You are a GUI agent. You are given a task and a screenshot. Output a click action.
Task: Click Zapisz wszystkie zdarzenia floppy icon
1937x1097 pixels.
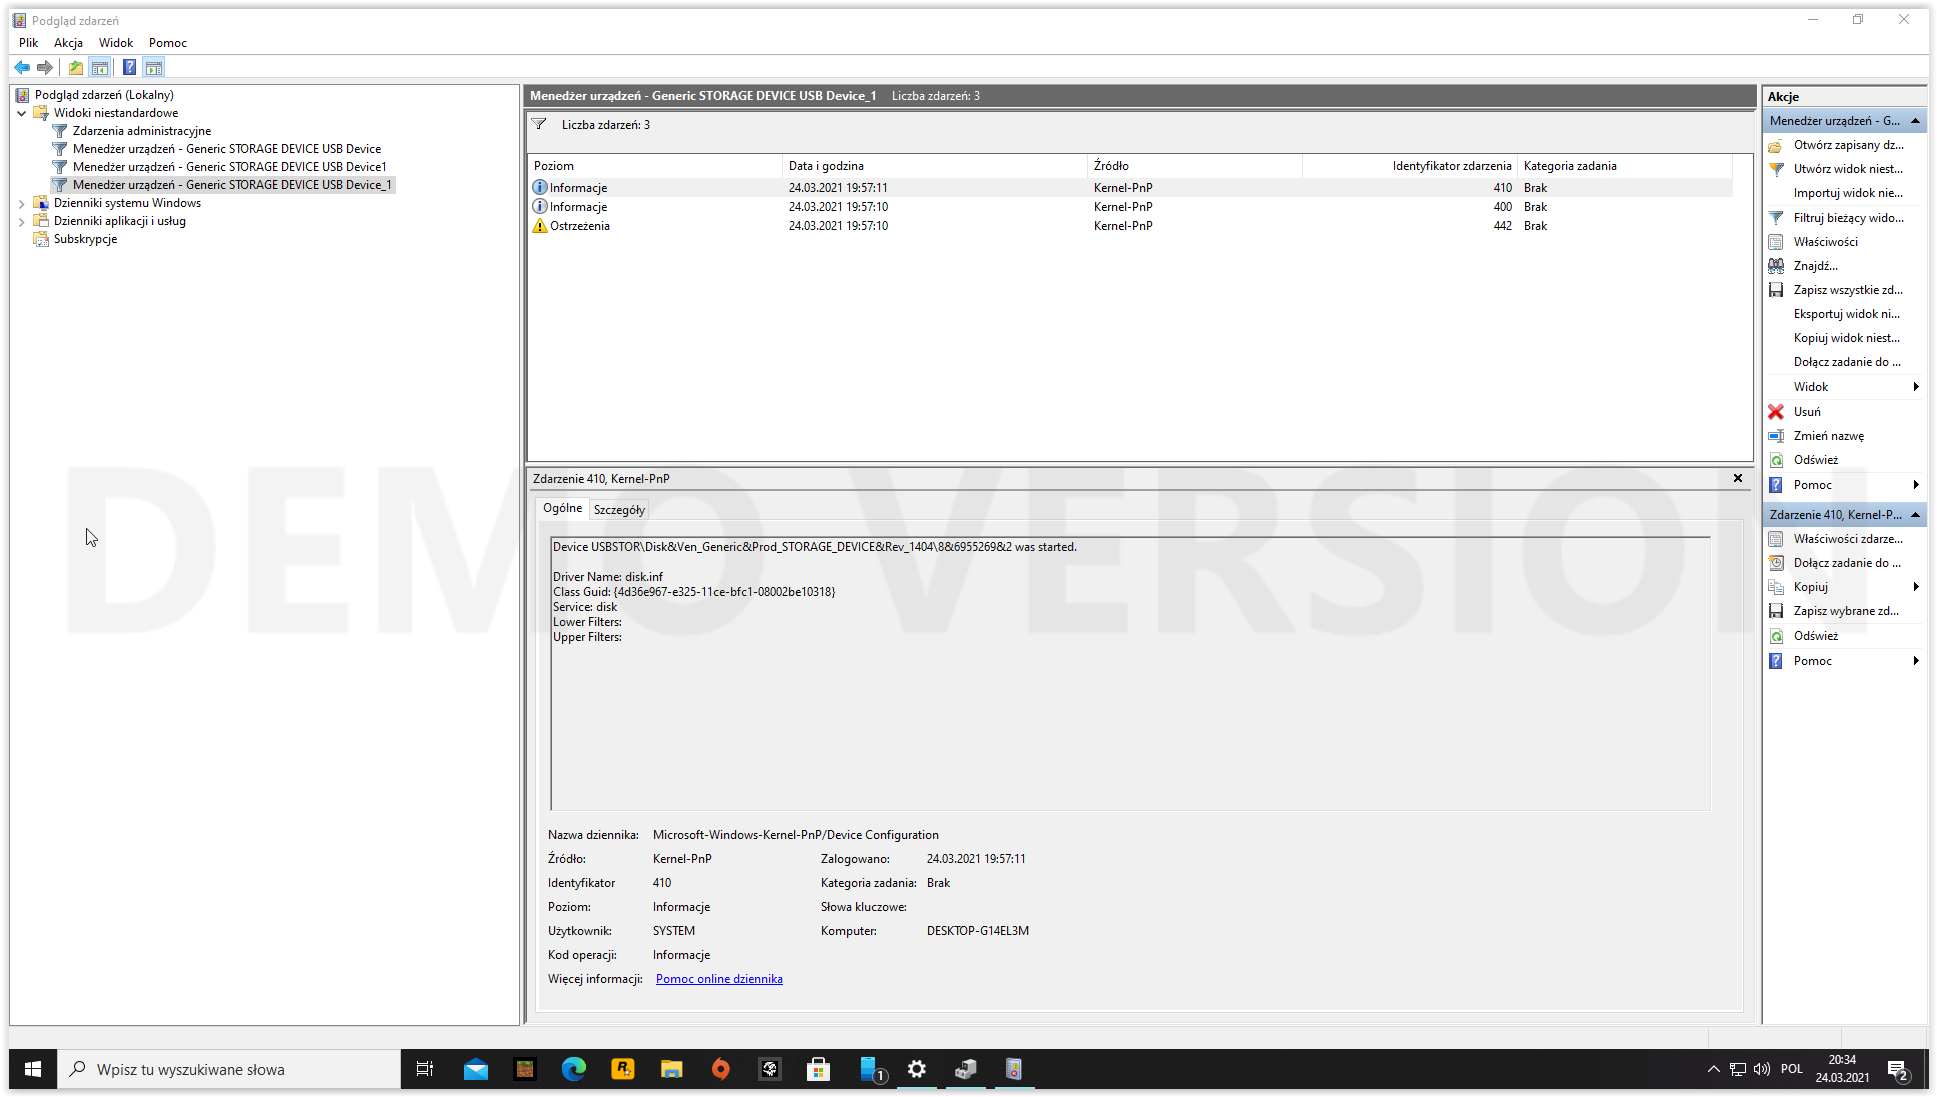pyautogui.click(x=1776, y=290)
